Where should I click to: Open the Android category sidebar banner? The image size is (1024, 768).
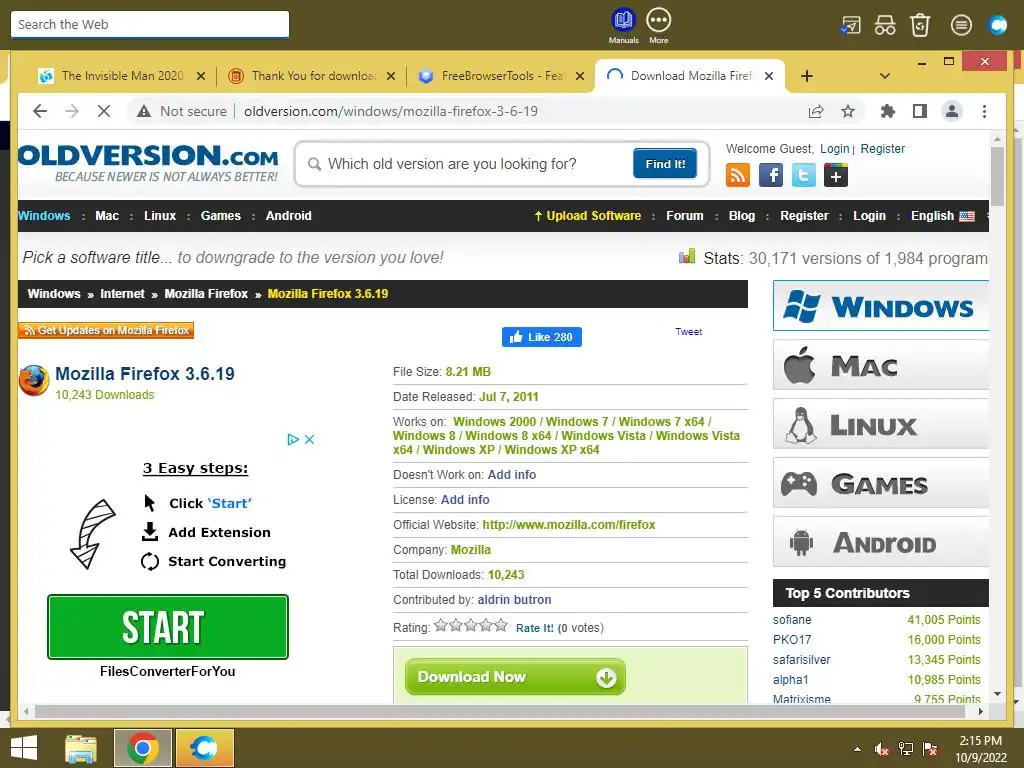[x=881, y=542]
